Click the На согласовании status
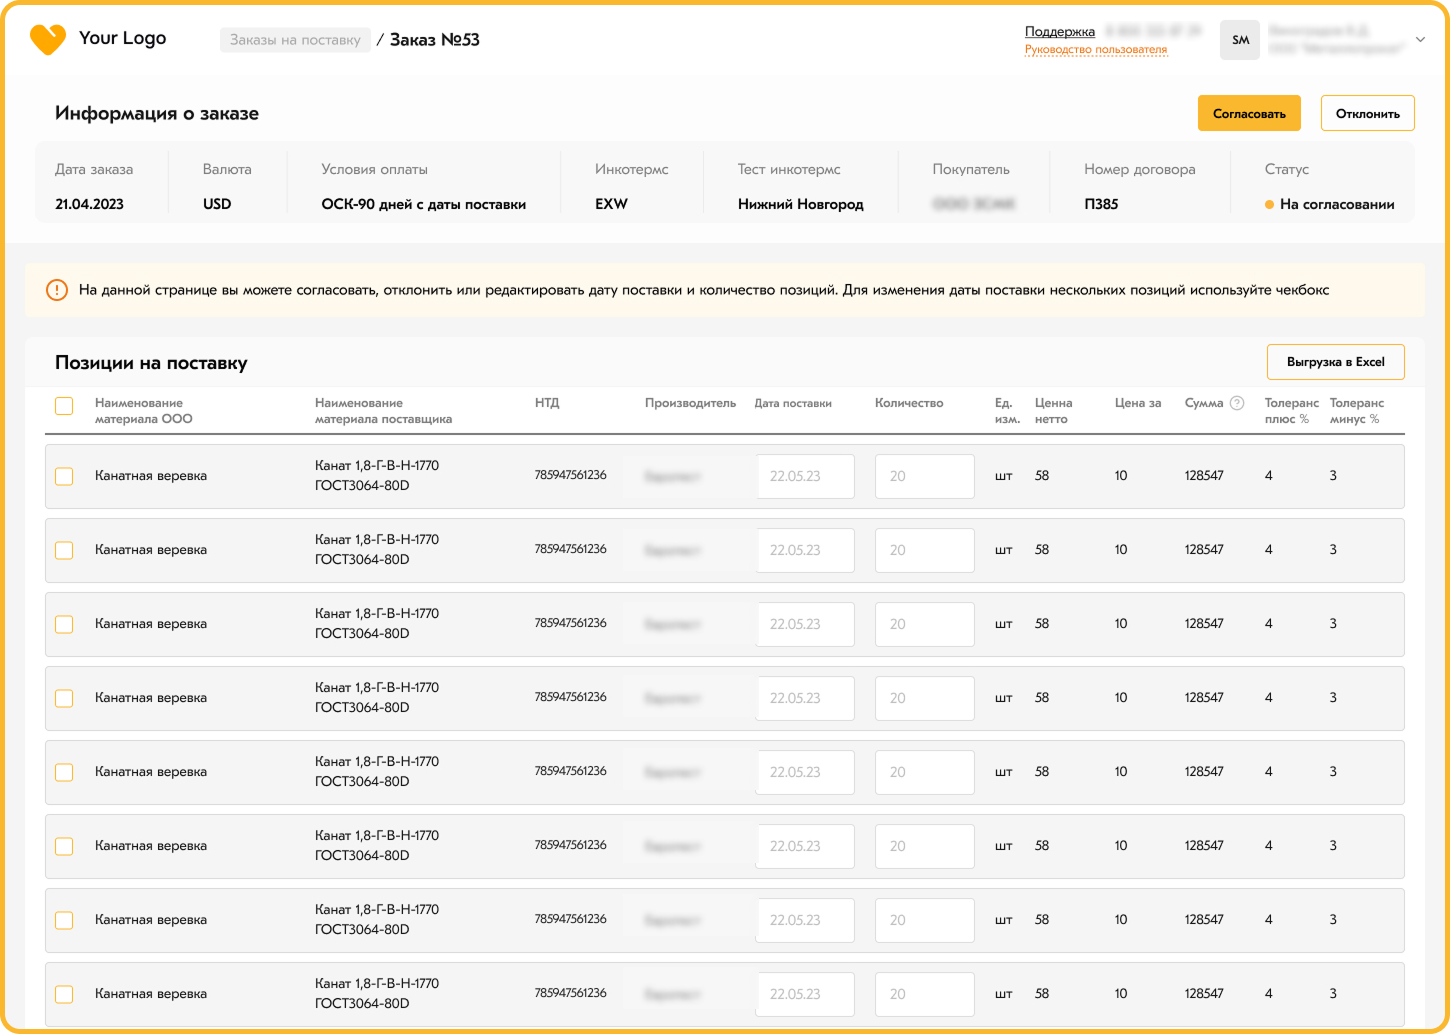 (1329, 204)
